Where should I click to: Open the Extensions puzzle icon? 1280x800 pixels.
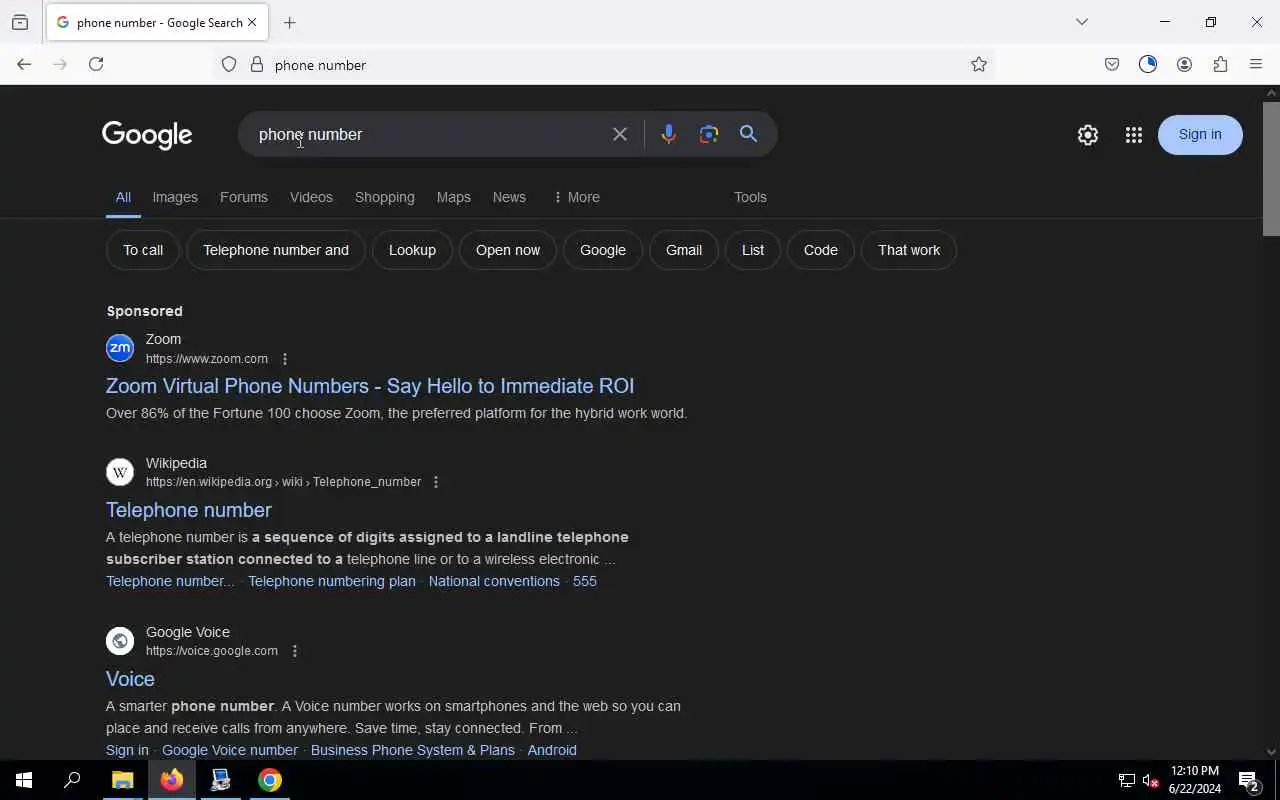point(1220,65)
